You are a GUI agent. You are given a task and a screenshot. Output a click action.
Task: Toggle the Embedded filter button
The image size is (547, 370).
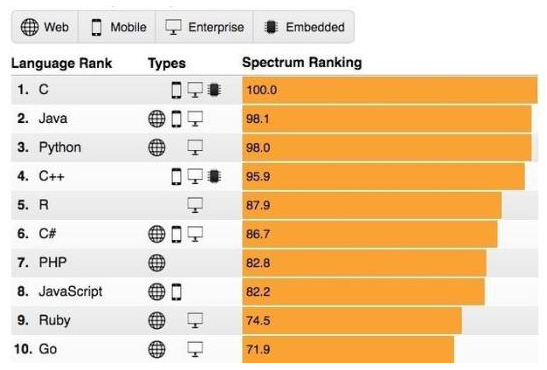tap(304, 27)
